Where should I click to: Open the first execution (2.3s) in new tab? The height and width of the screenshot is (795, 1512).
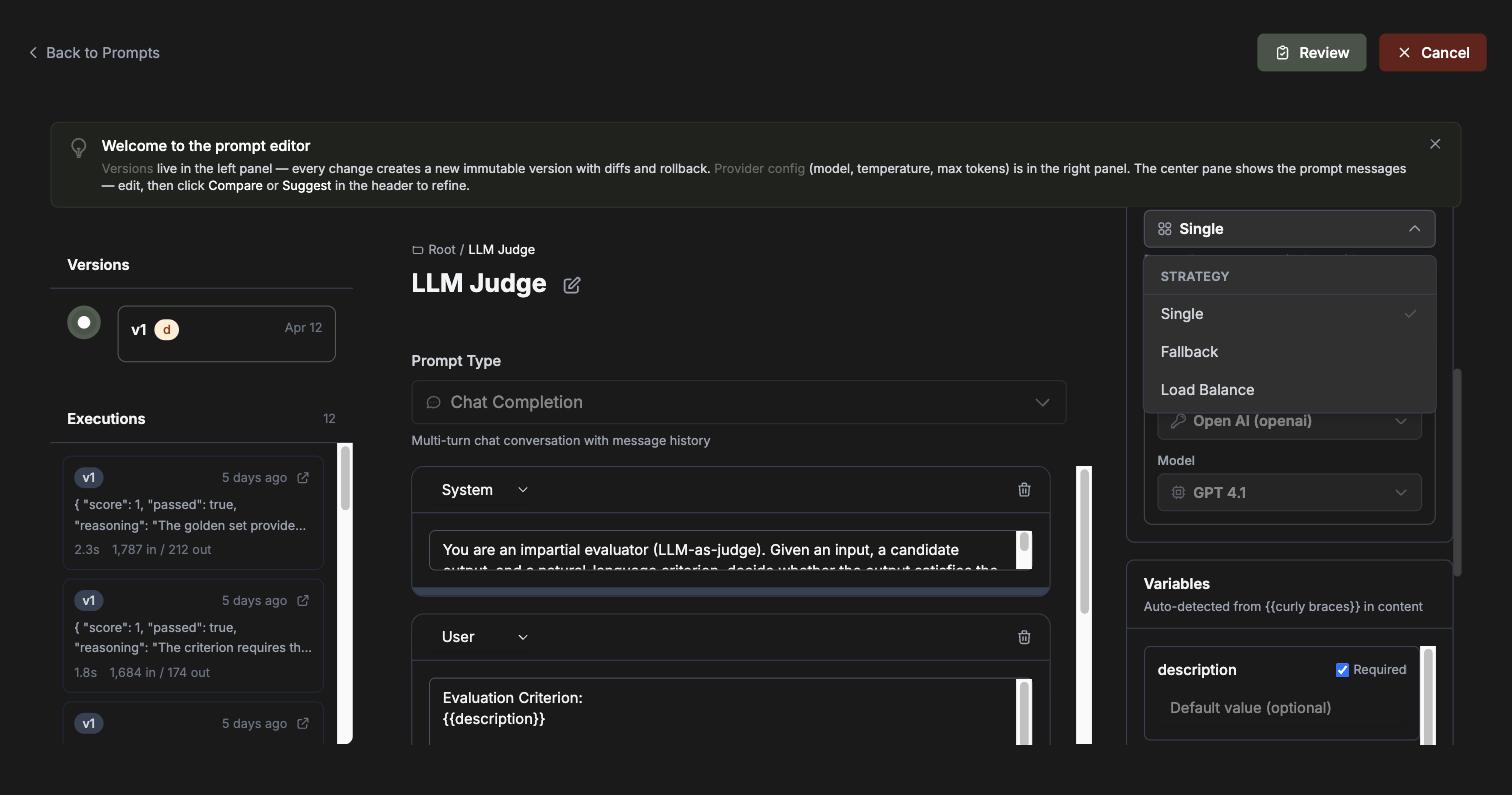point(303,478)
